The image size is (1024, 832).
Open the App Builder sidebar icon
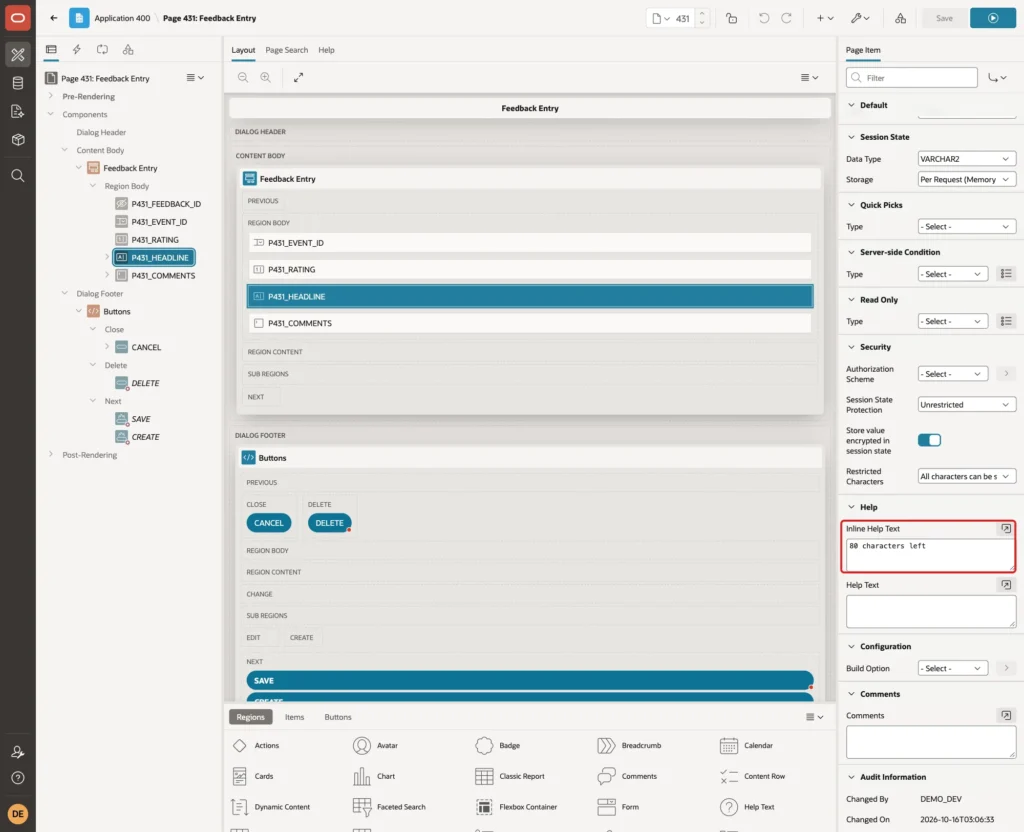(x=18, y=55)
